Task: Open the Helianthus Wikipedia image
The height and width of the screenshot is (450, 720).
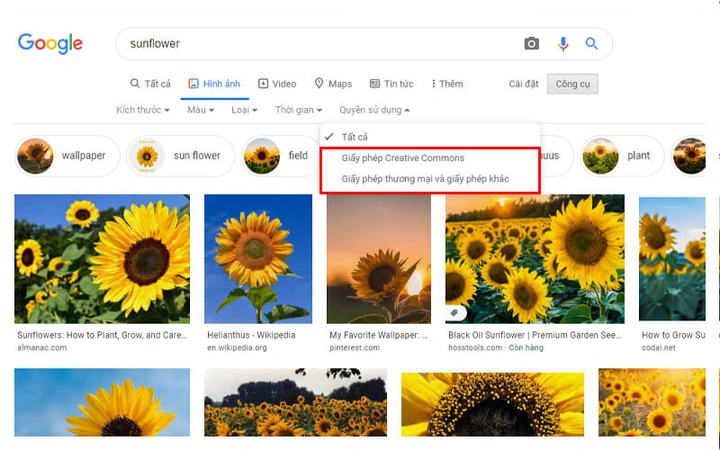Action: point(258,259)
